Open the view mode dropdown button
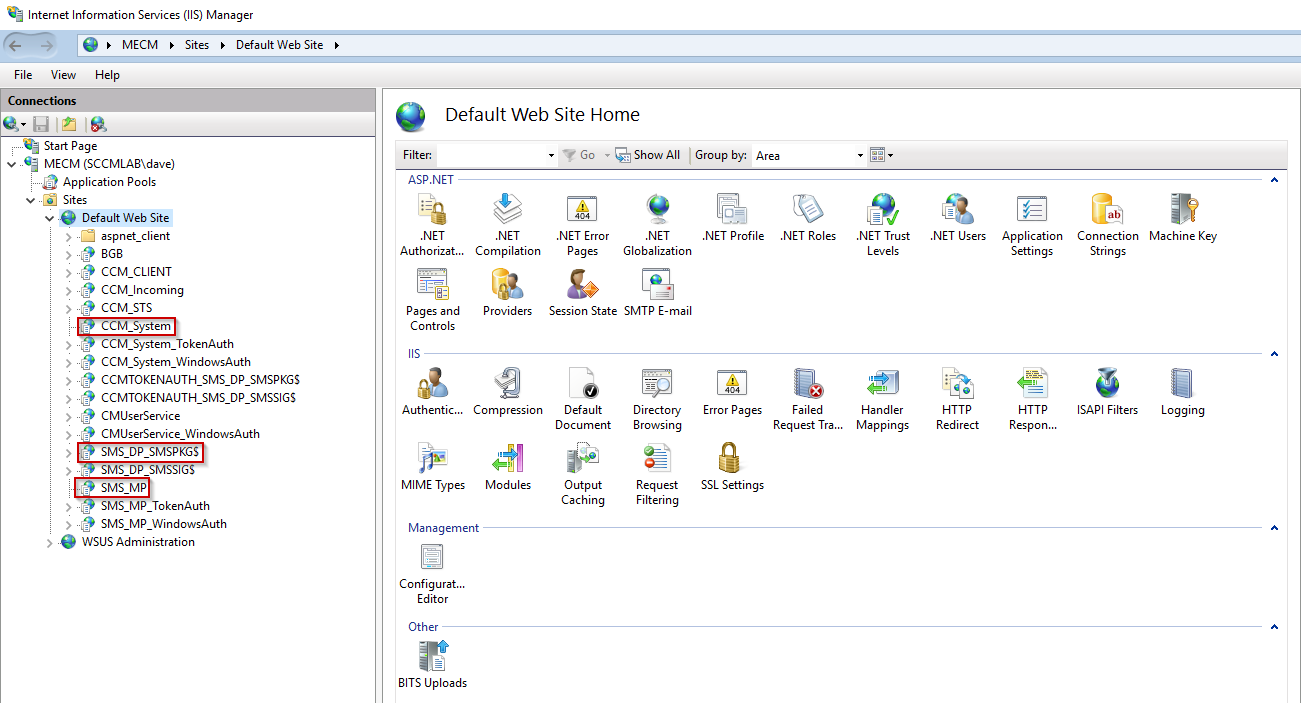The height and width of the screenshot is (703, 1301). coord(881,155)
